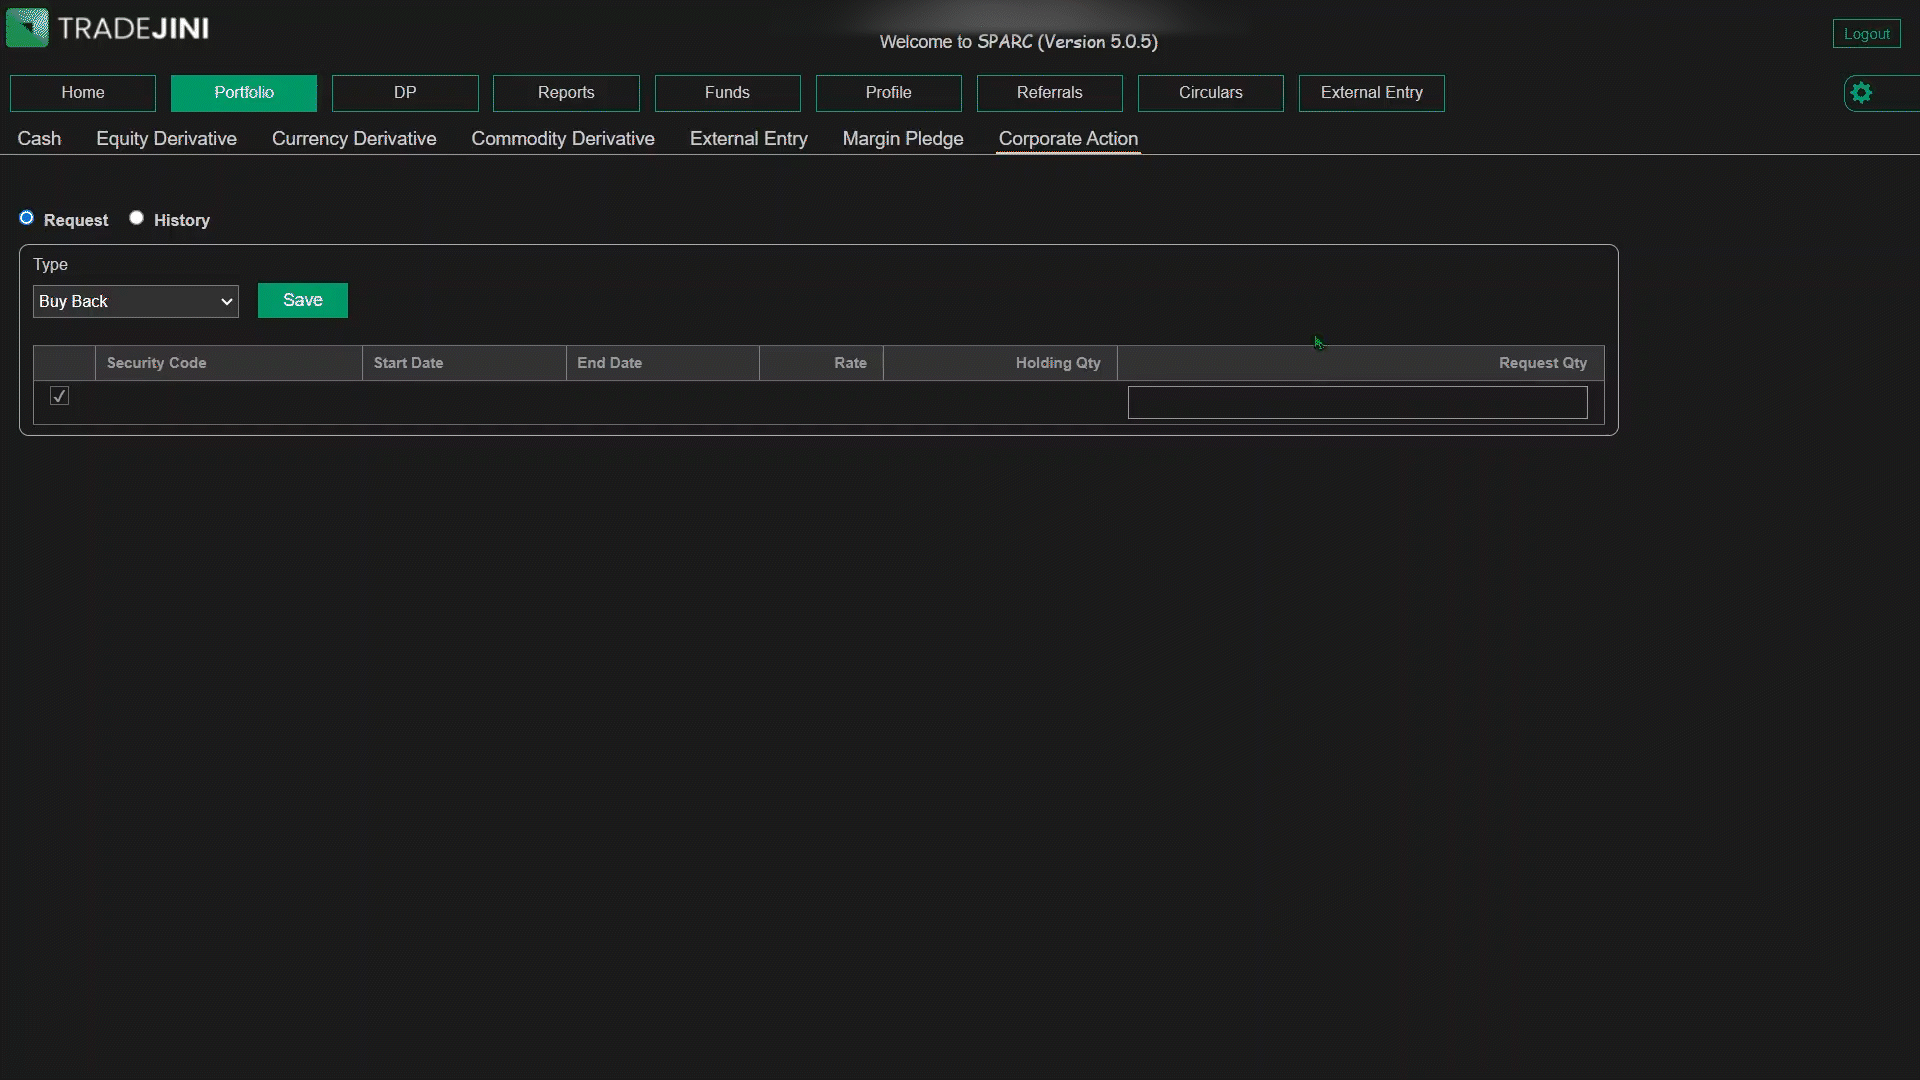Select the Request radio button
The image size is (1920, 1080).
(x=27, y=218)
